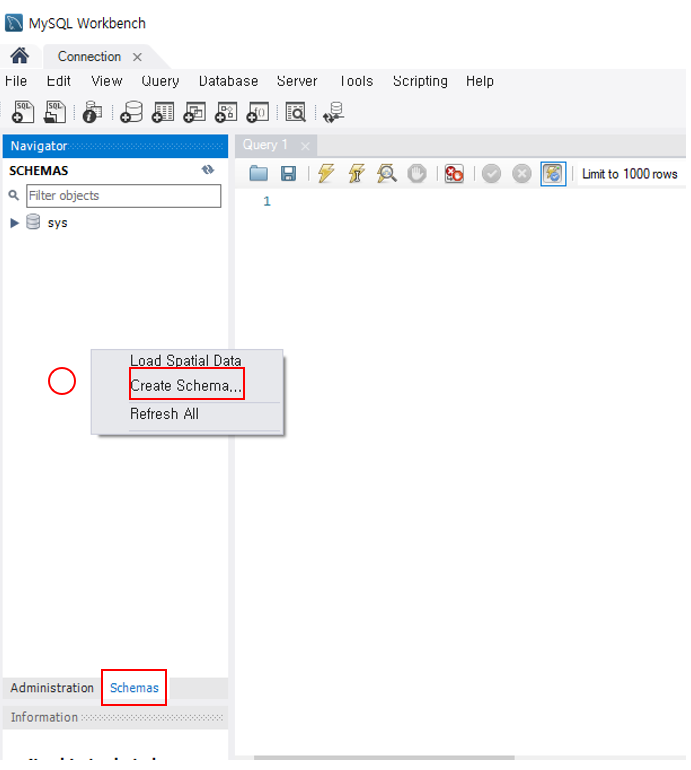Click the horizontal scrollbar under the editor
The width and height of the screenshot is (691, 770).
click(x=384, y=758)
